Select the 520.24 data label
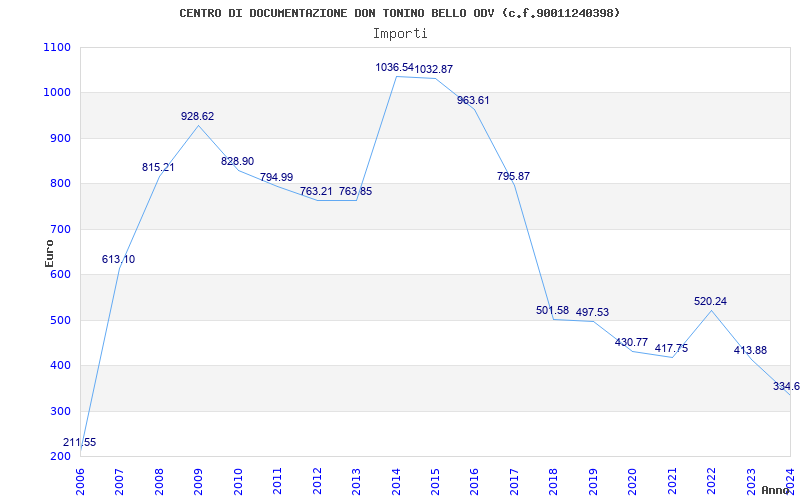Screen dimensions: 800x500 click(x=710, y=302)
